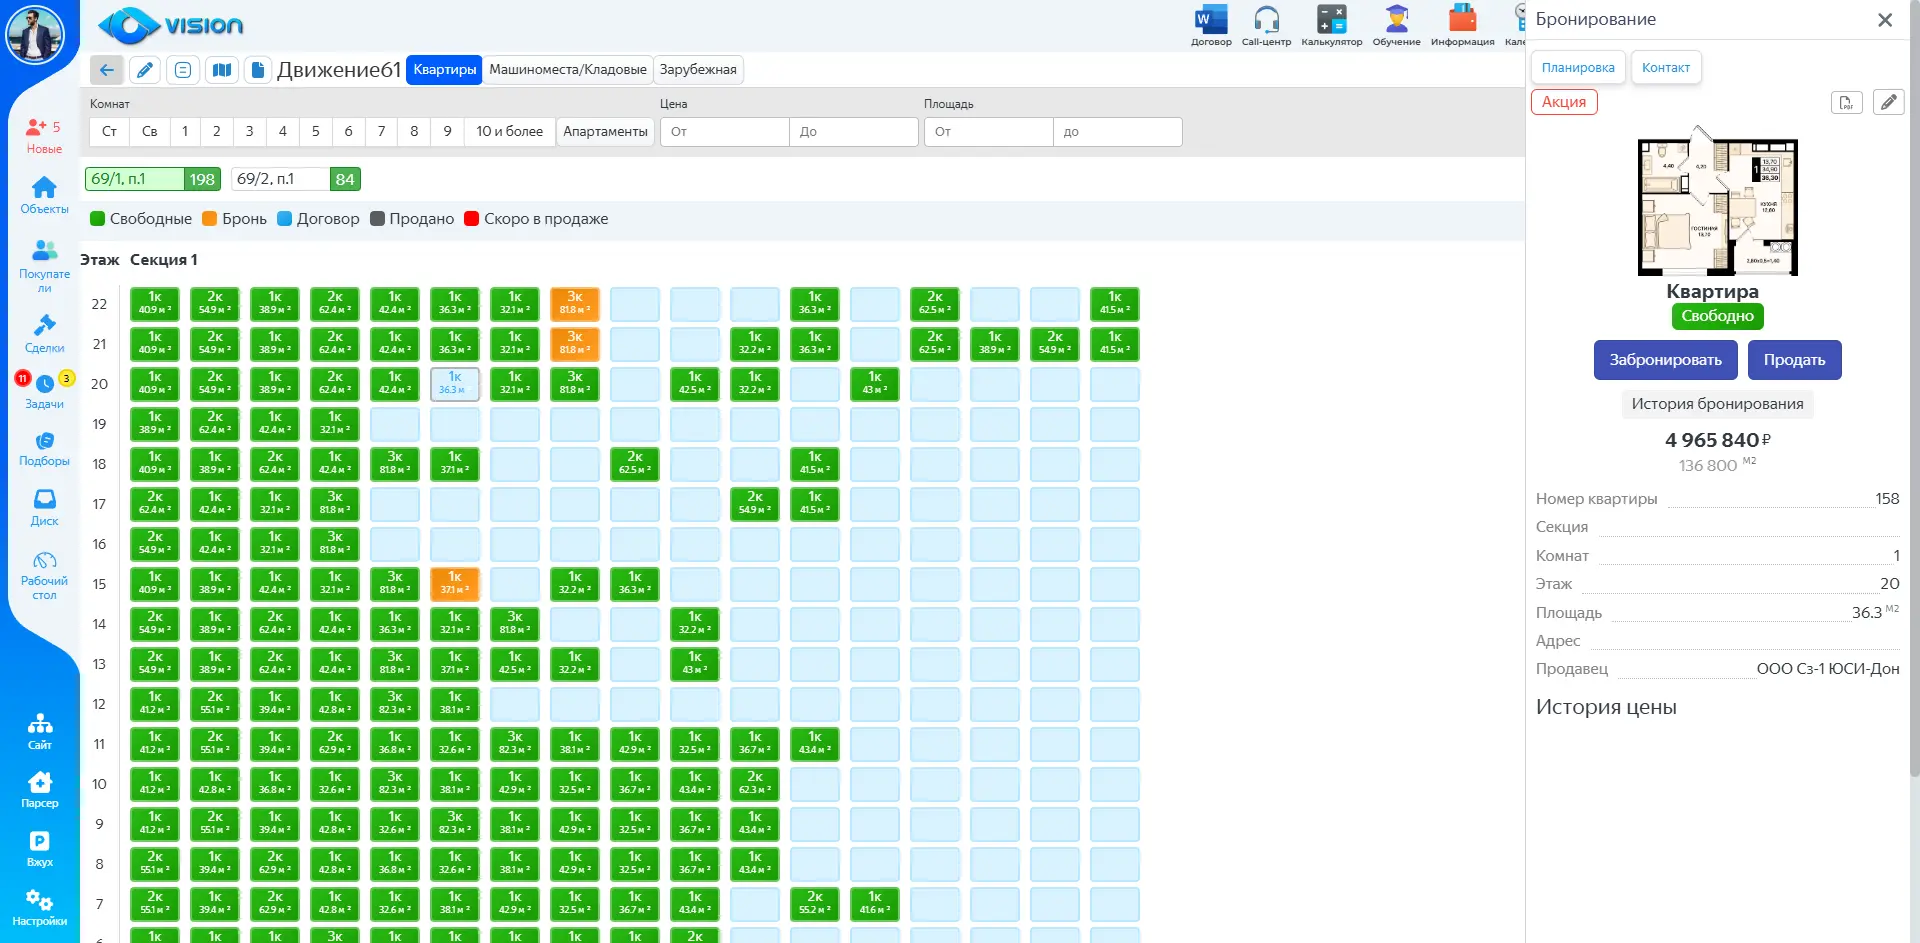Select building 69/2, п.1
This screenshot has width=1920, height=943.
tap(280, 179)
